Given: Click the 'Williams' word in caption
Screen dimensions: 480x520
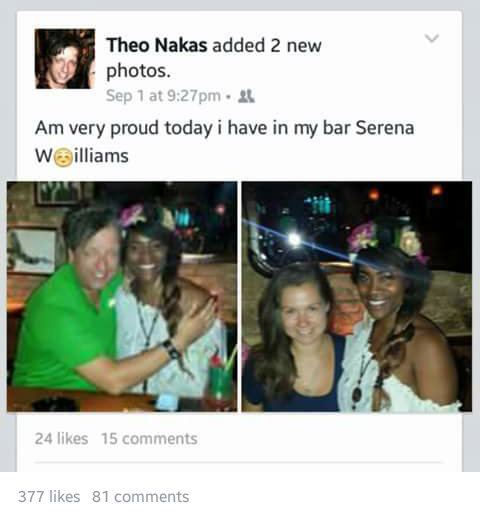Looking at the screenshot, I should [82, 156].
